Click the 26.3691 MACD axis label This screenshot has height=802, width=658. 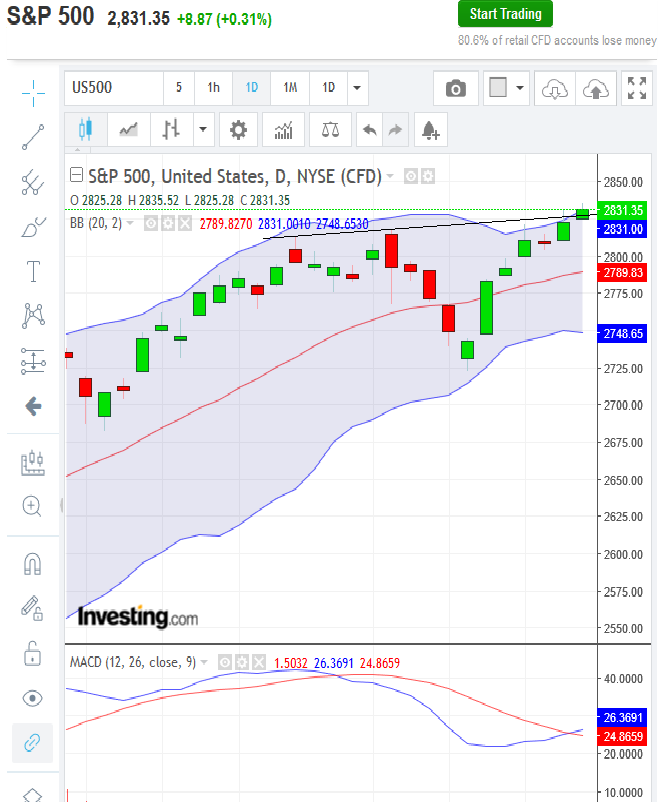coord(622,718)
